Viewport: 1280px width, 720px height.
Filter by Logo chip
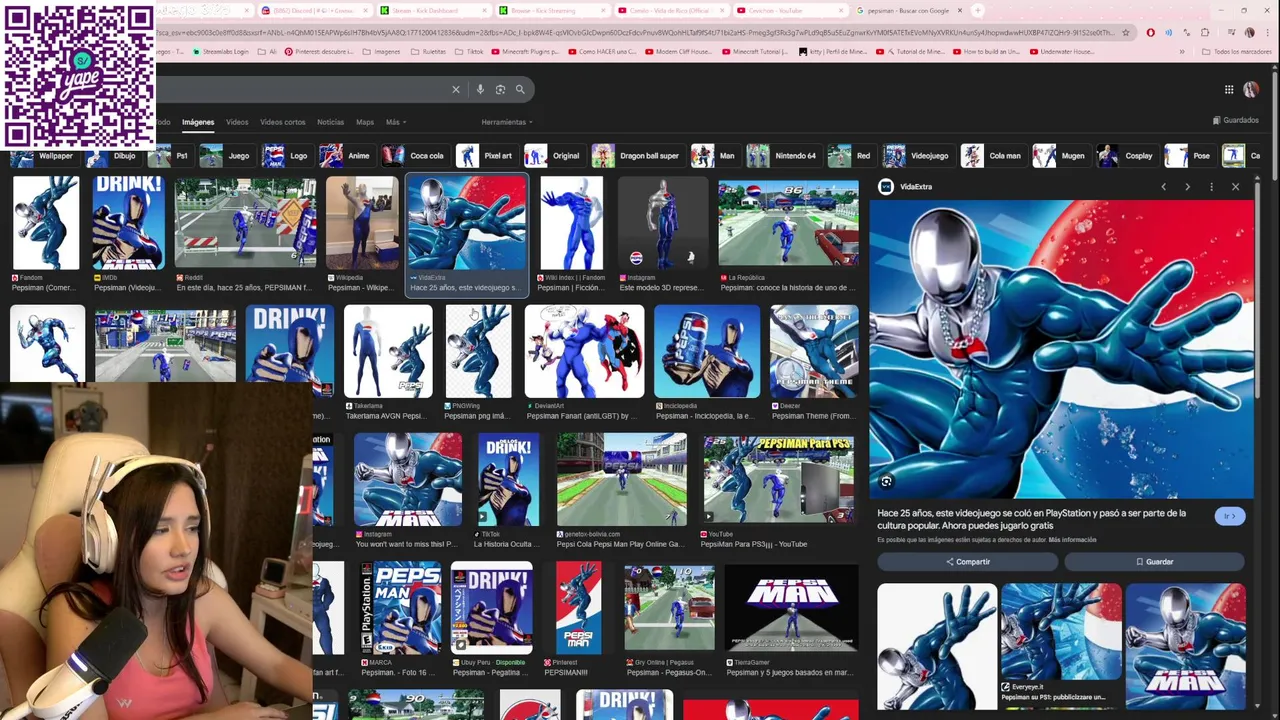coord(286,156)
